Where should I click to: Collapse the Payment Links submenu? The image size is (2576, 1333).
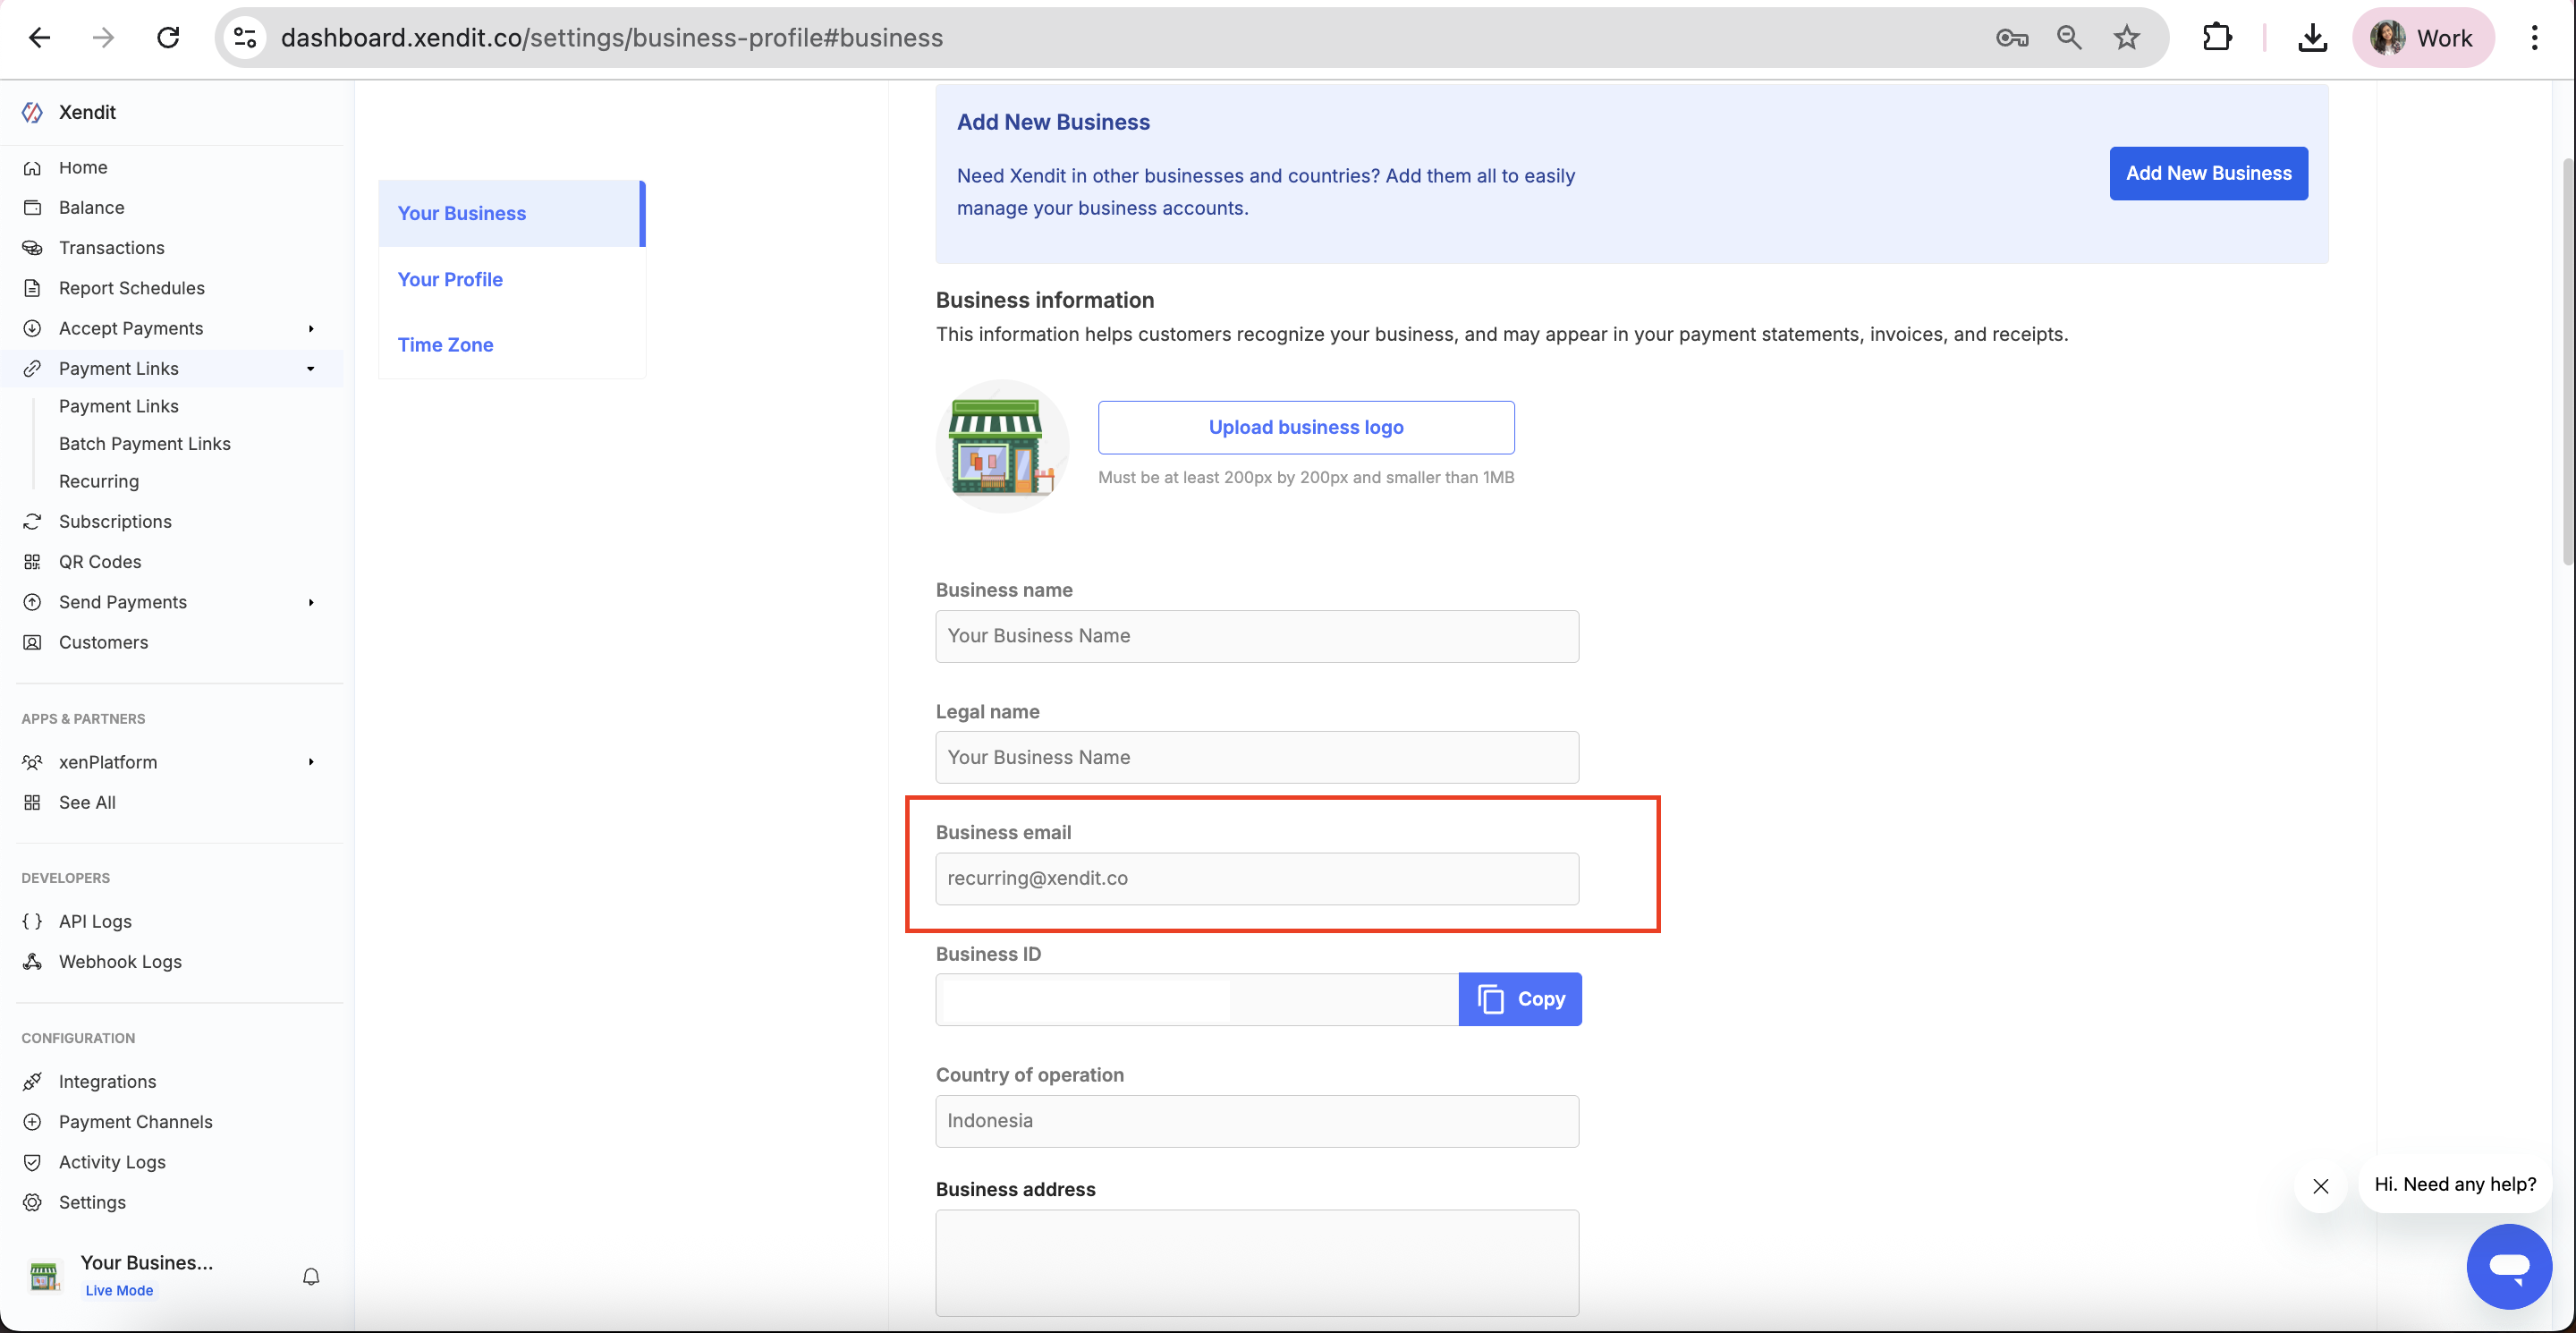pos(311,369)
